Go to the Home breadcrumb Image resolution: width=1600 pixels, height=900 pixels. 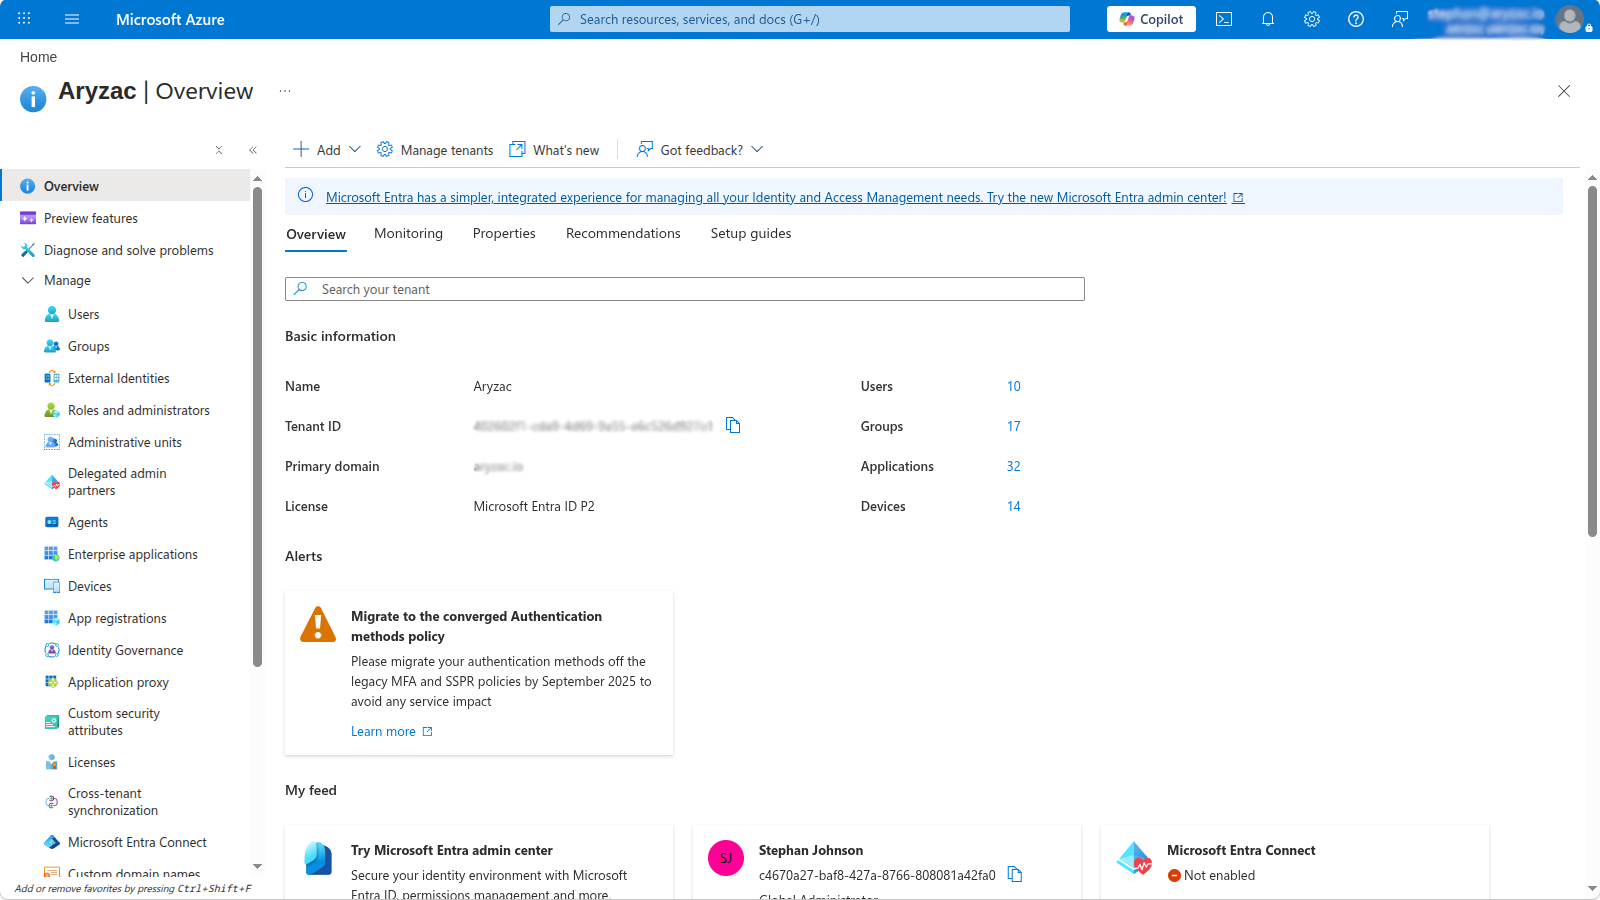click(x=38, y=57)
